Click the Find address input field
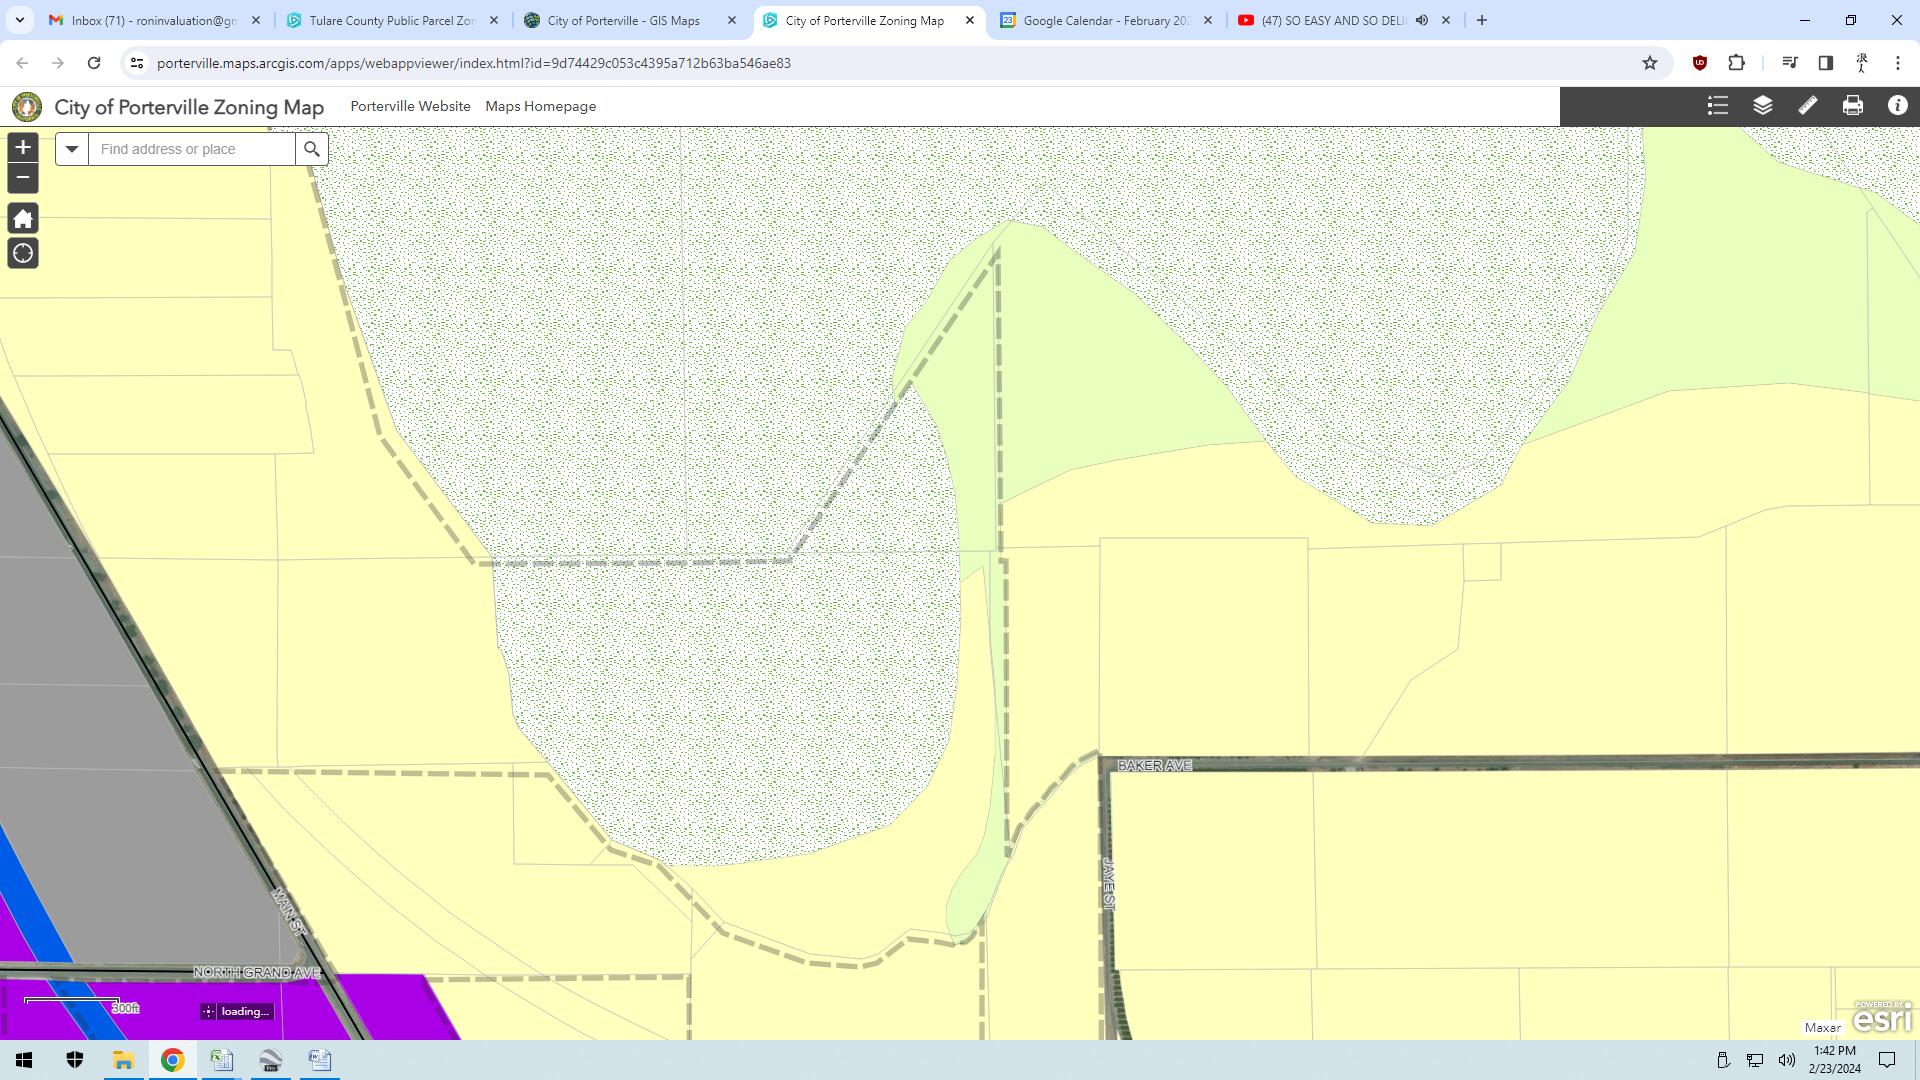This screenshot has width=1920, height=1080. tap(192, 150)
